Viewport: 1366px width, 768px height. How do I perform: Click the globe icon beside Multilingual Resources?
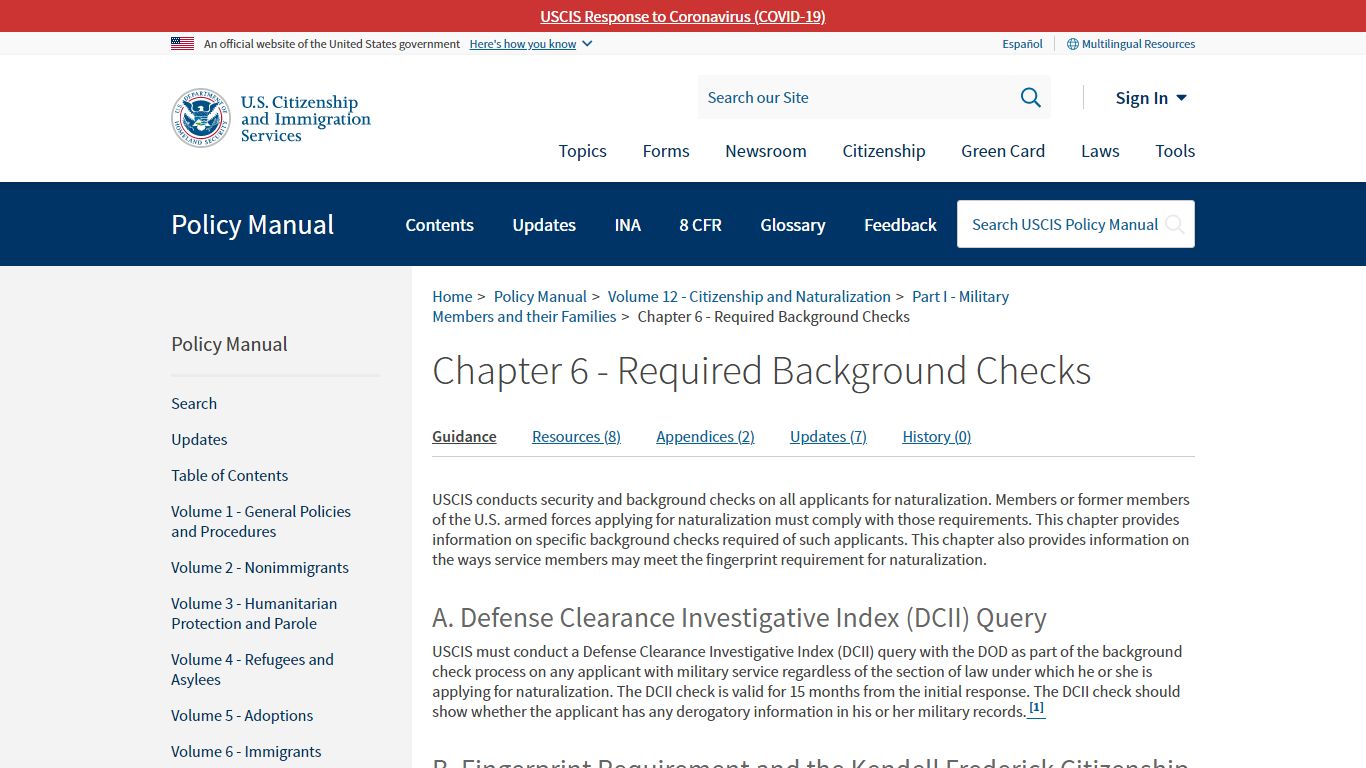point(1072,44)
